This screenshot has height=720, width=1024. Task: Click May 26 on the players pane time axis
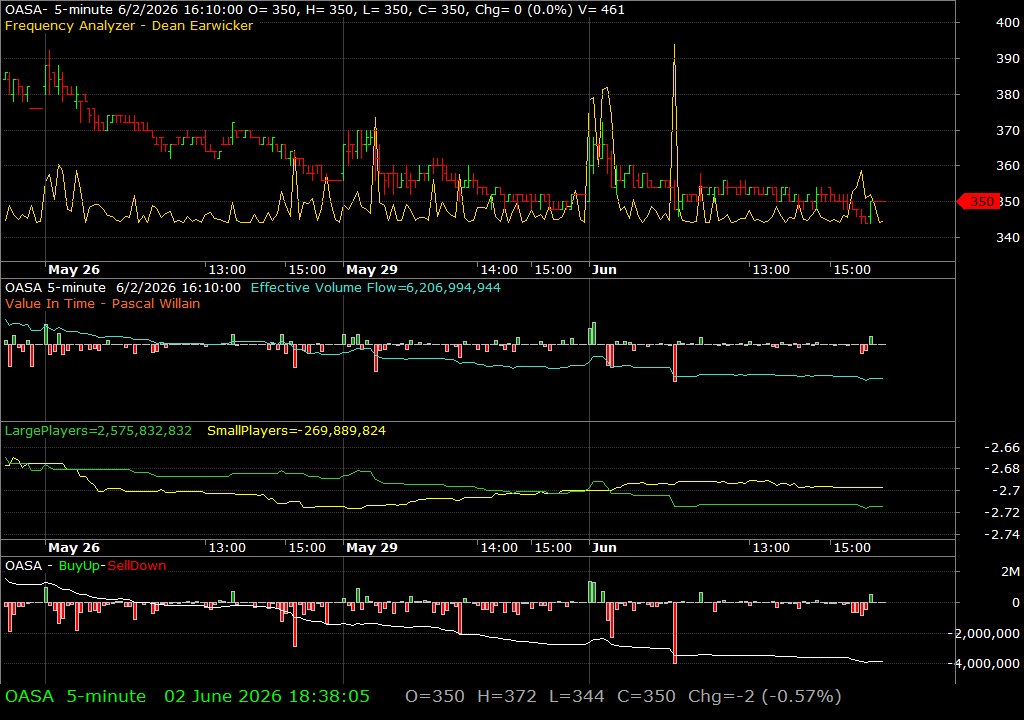pyautogui.click(x=74, y=548)
